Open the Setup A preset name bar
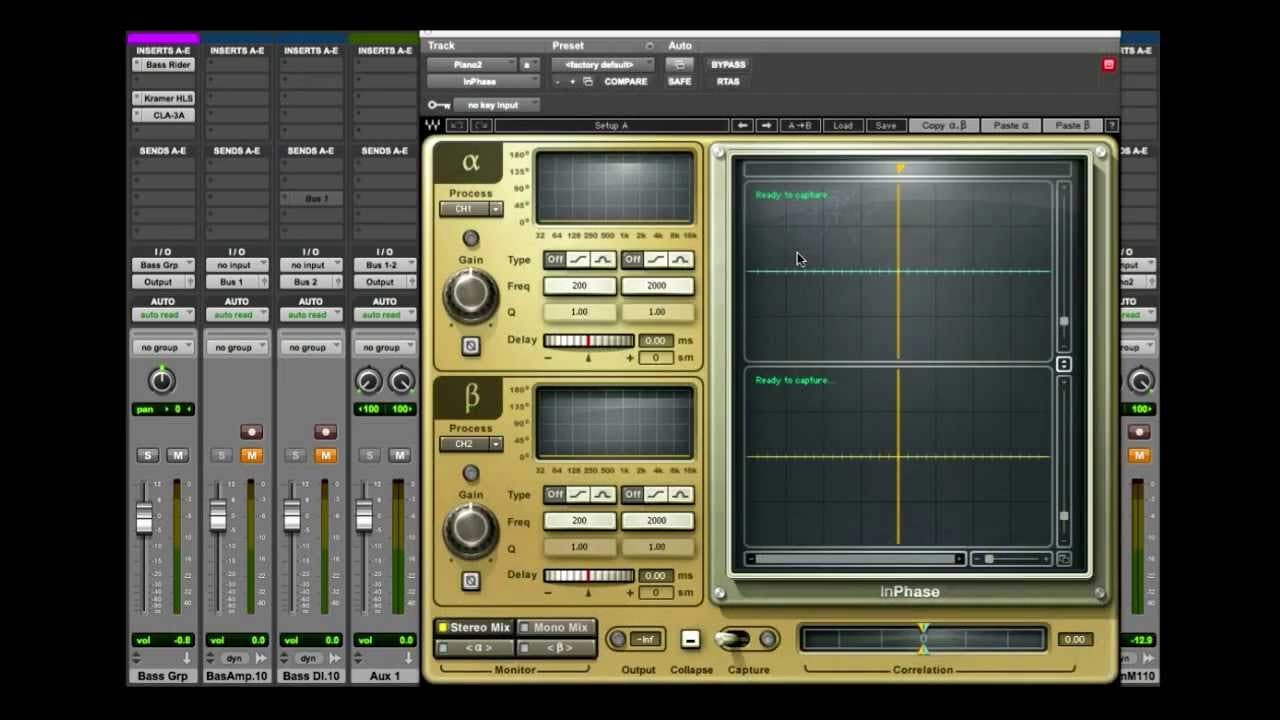Screen dimensions: 1280x720 tap(611, 125)
